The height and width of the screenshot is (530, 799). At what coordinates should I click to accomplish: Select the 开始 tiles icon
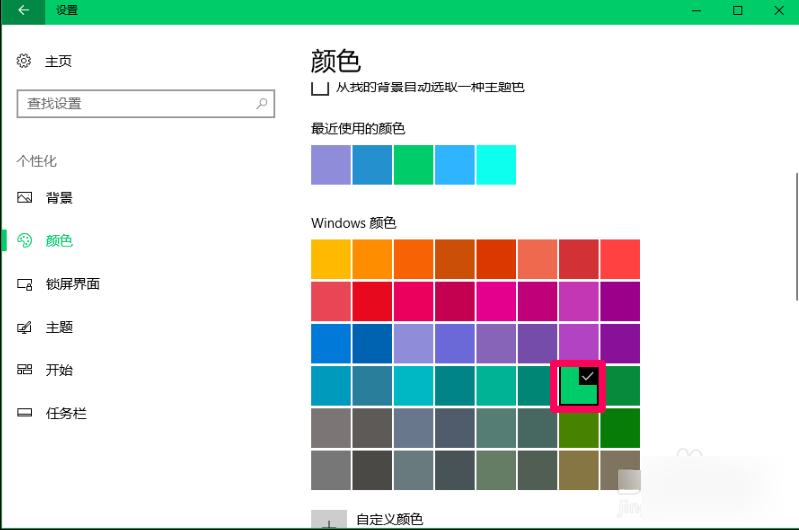(24, 369)
